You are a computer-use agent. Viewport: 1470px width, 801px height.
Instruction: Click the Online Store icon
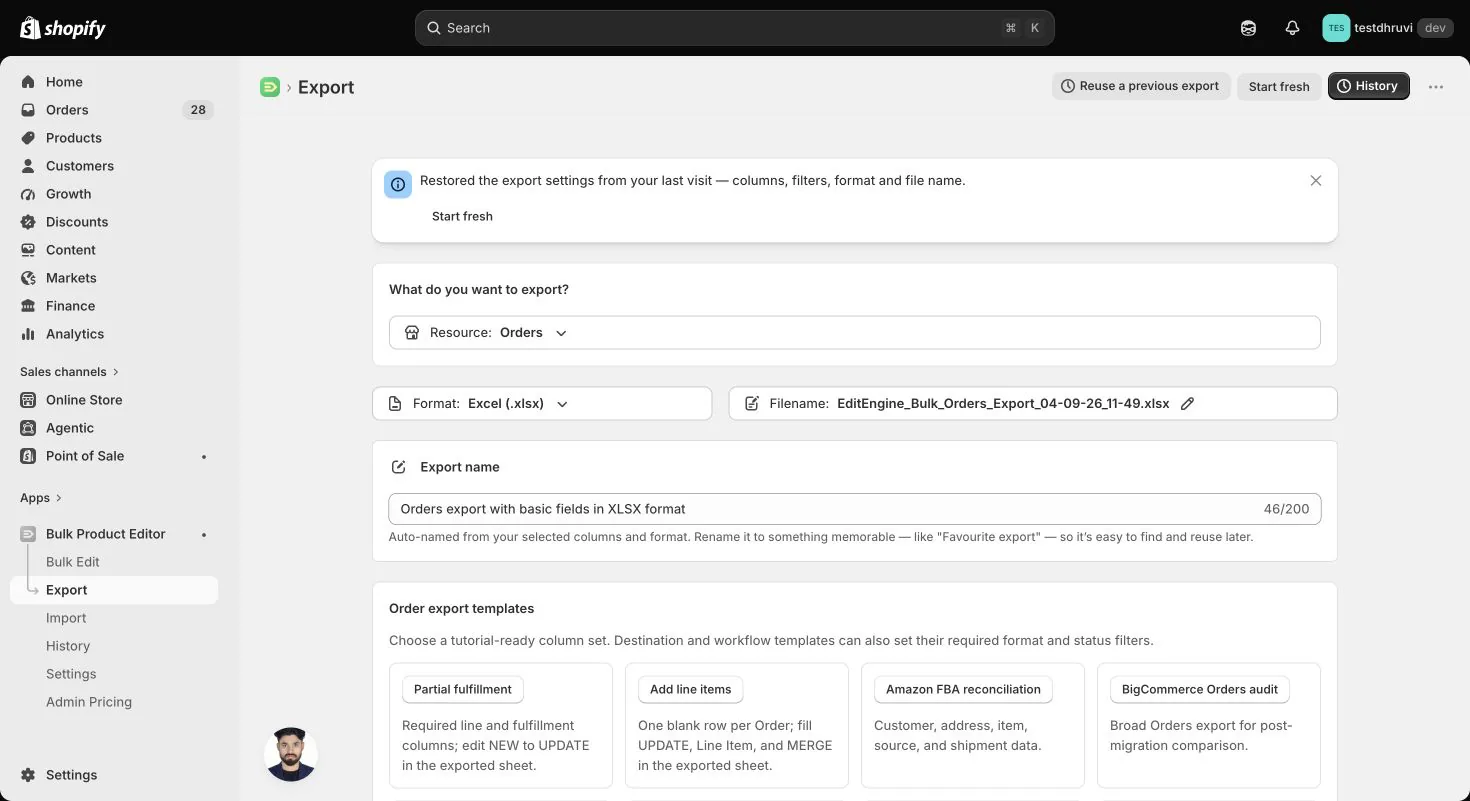click(x=28, y=400)
